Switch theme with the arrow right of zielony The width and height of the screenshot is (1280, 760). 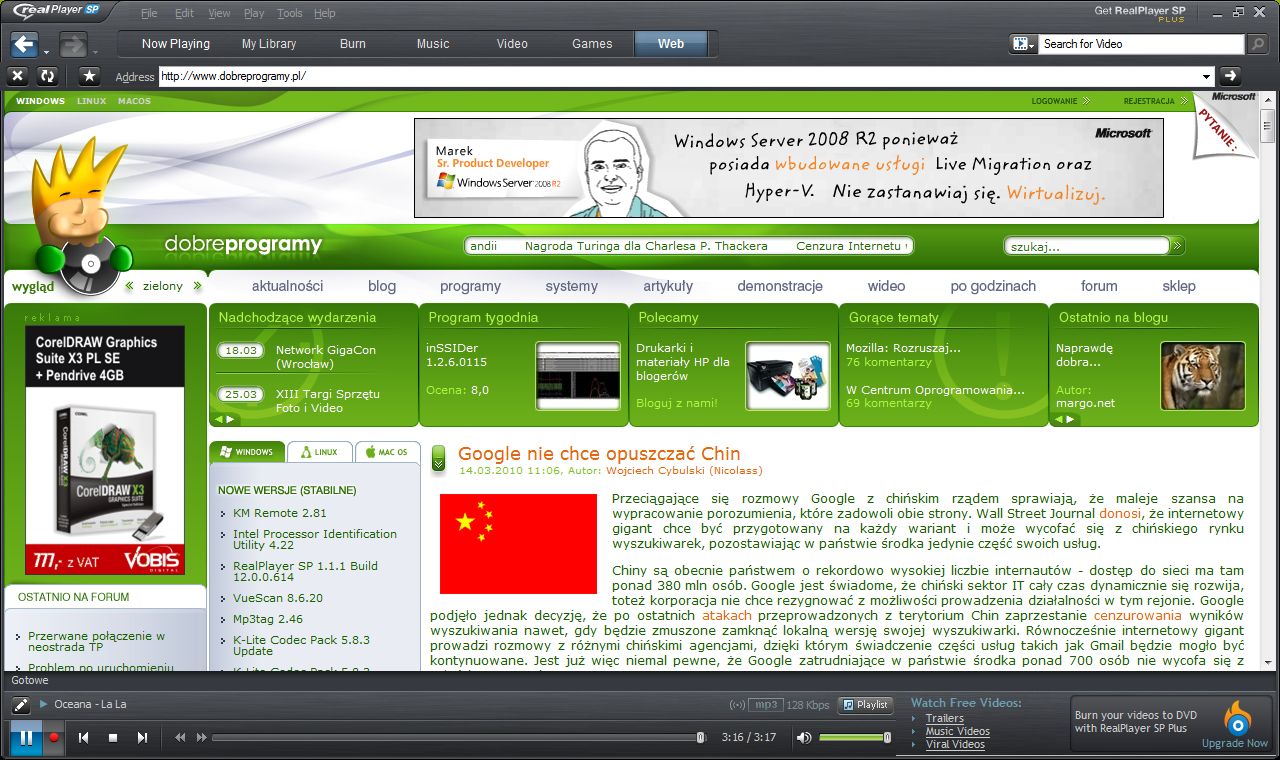[197, 286]
